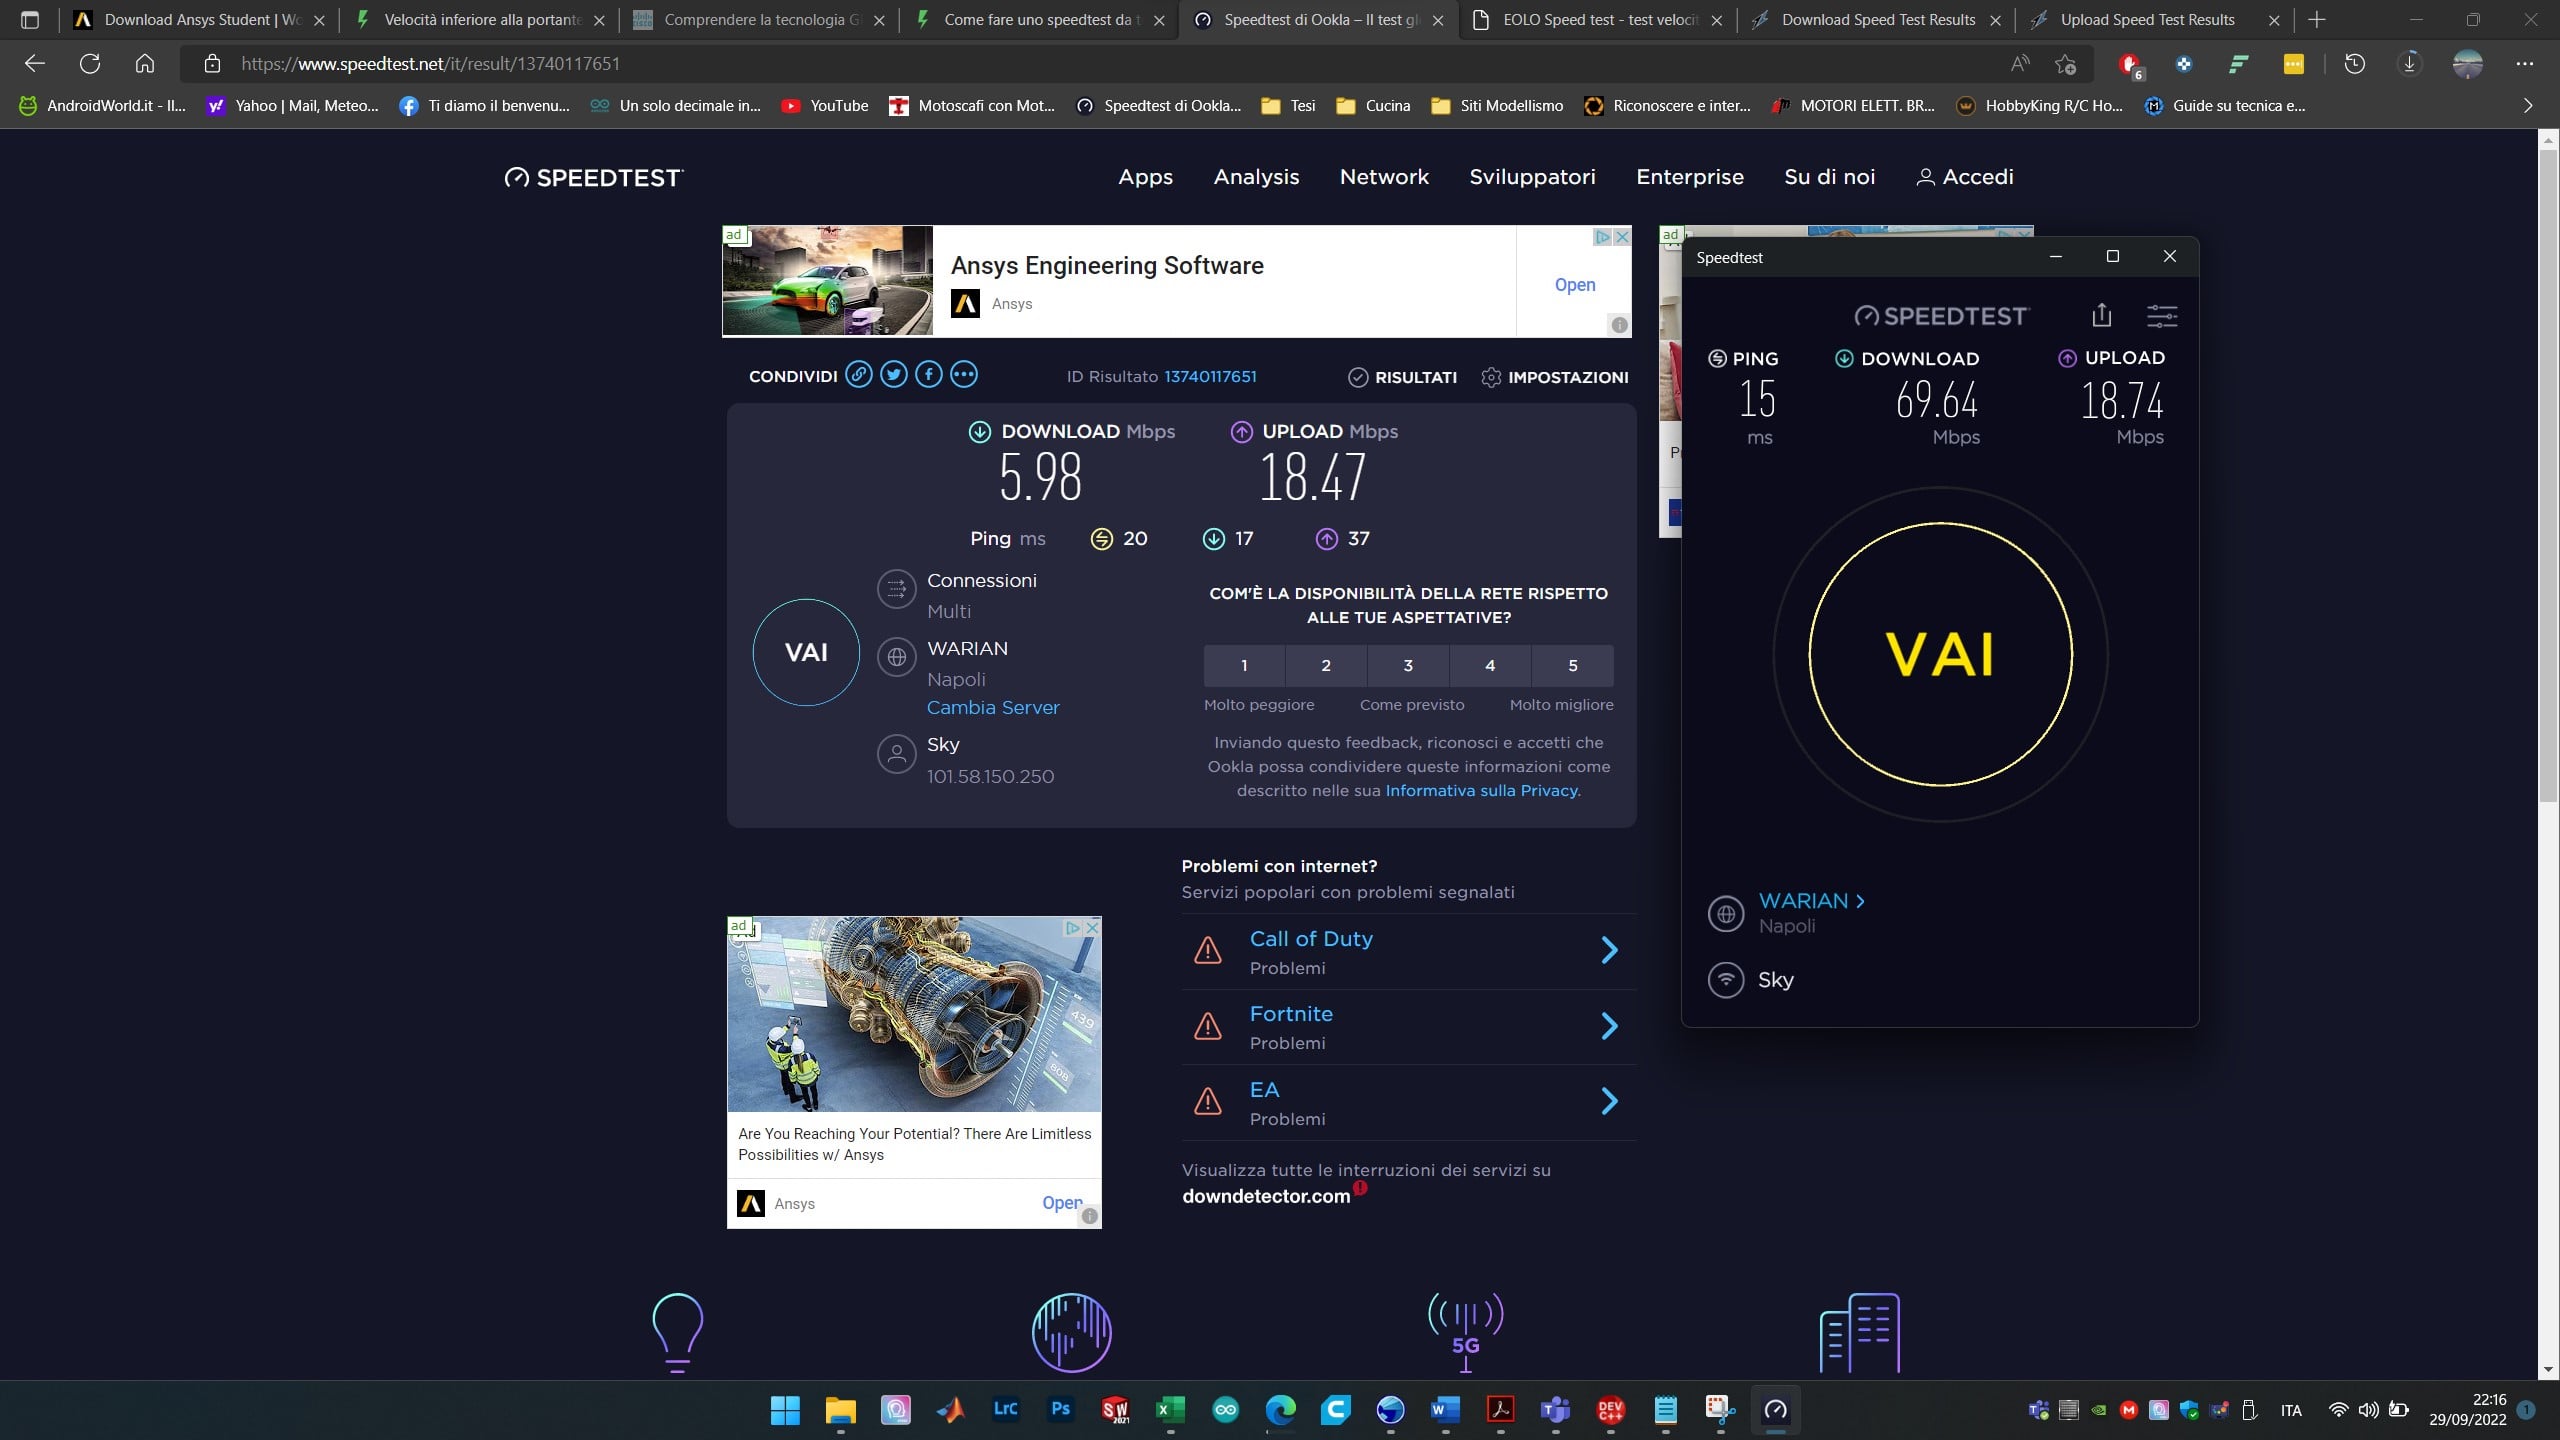
Task: Click Speedtest app icon in taskbar
Action: click(x=1775, y=1410)
